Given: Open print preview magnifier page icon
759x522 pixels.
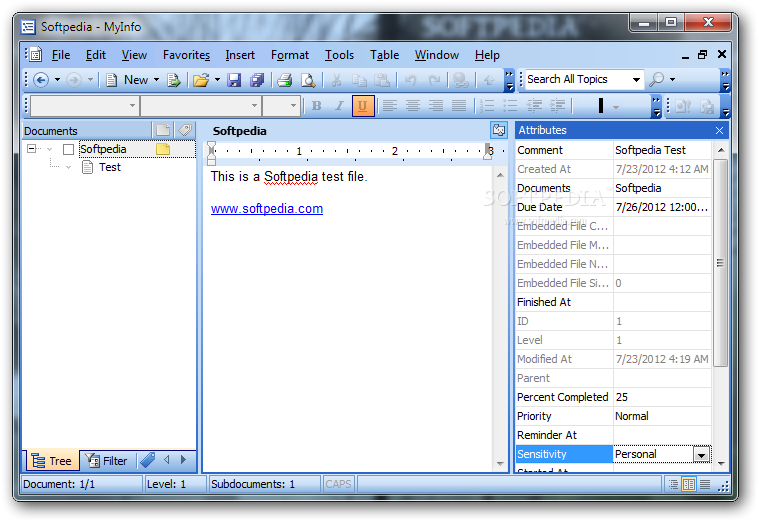Looking at the screenshot, I should point(308,80).
